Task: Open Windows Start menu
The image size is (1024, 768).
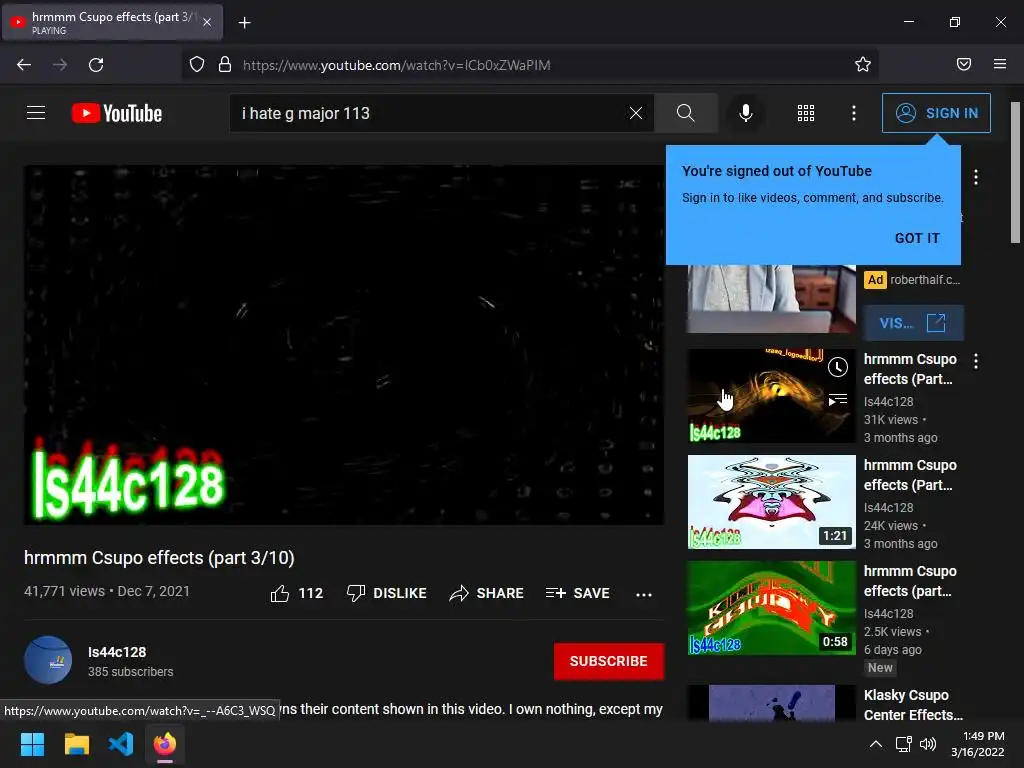Action: point(32,744)
